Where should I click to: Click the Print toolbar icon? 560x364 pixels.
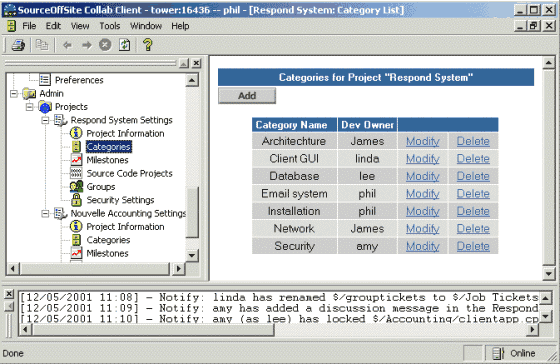pos(18,45)
